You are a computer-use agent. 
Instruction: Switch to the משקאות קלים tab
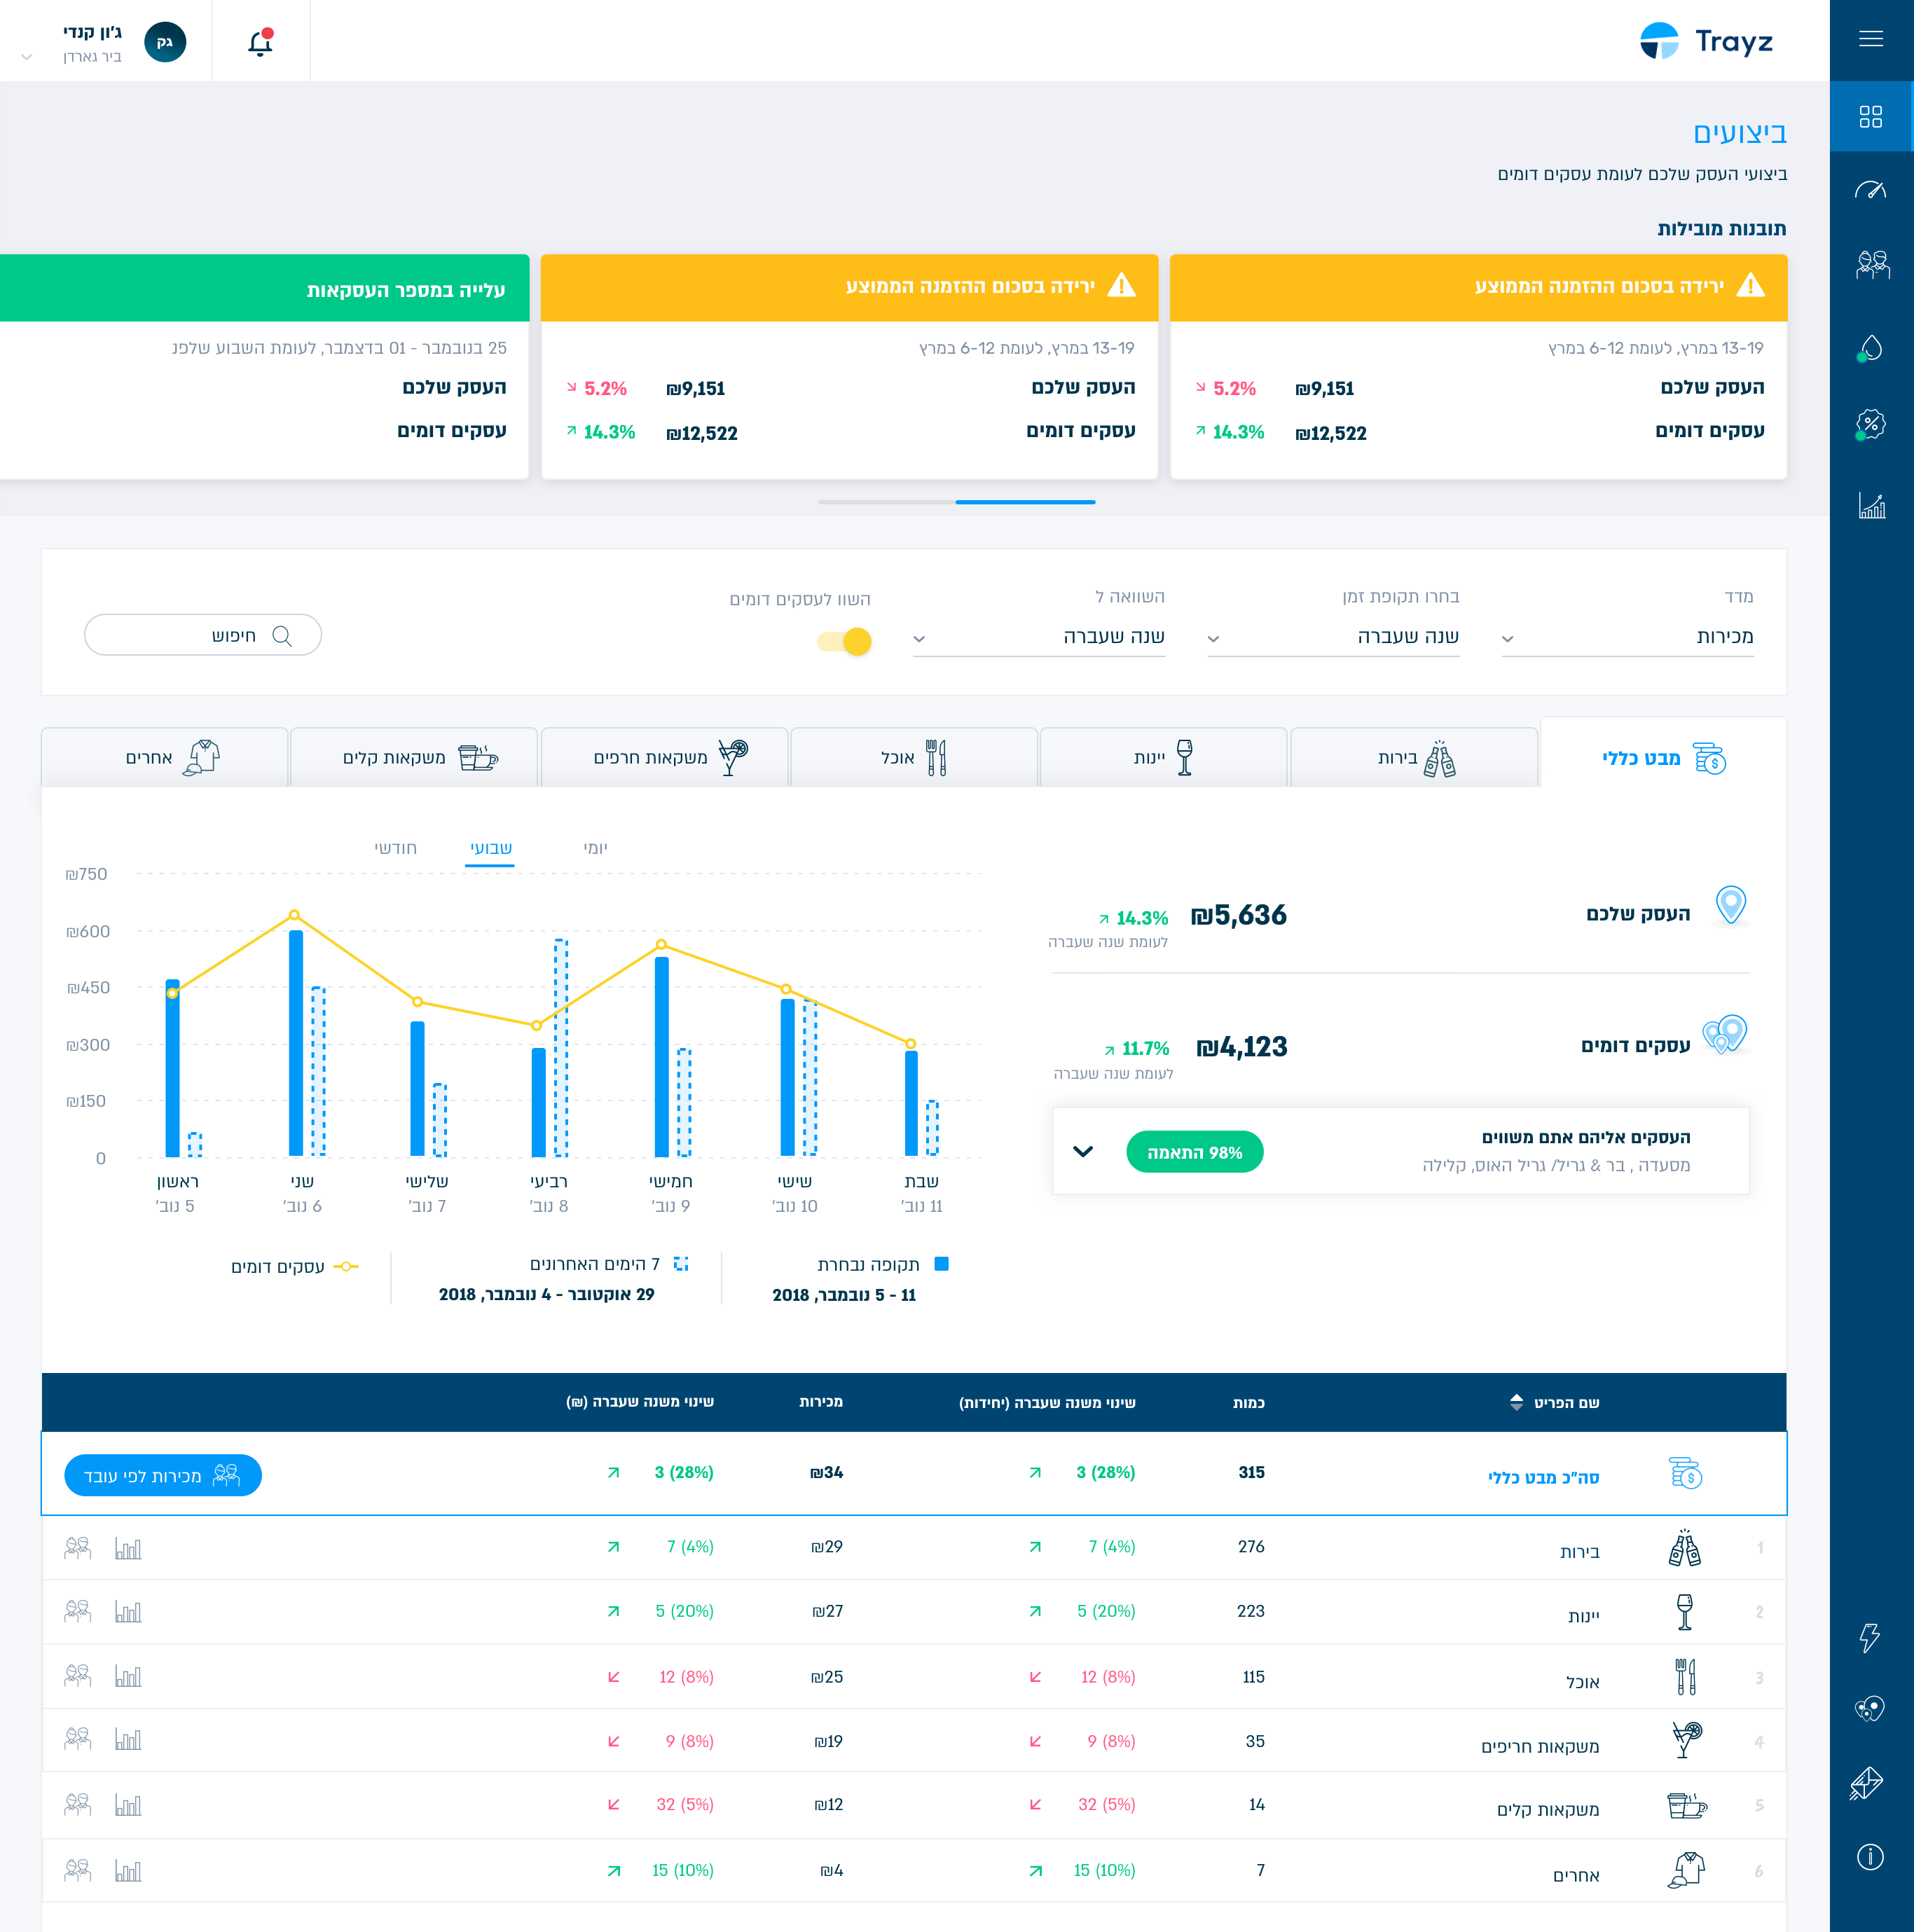413,758
